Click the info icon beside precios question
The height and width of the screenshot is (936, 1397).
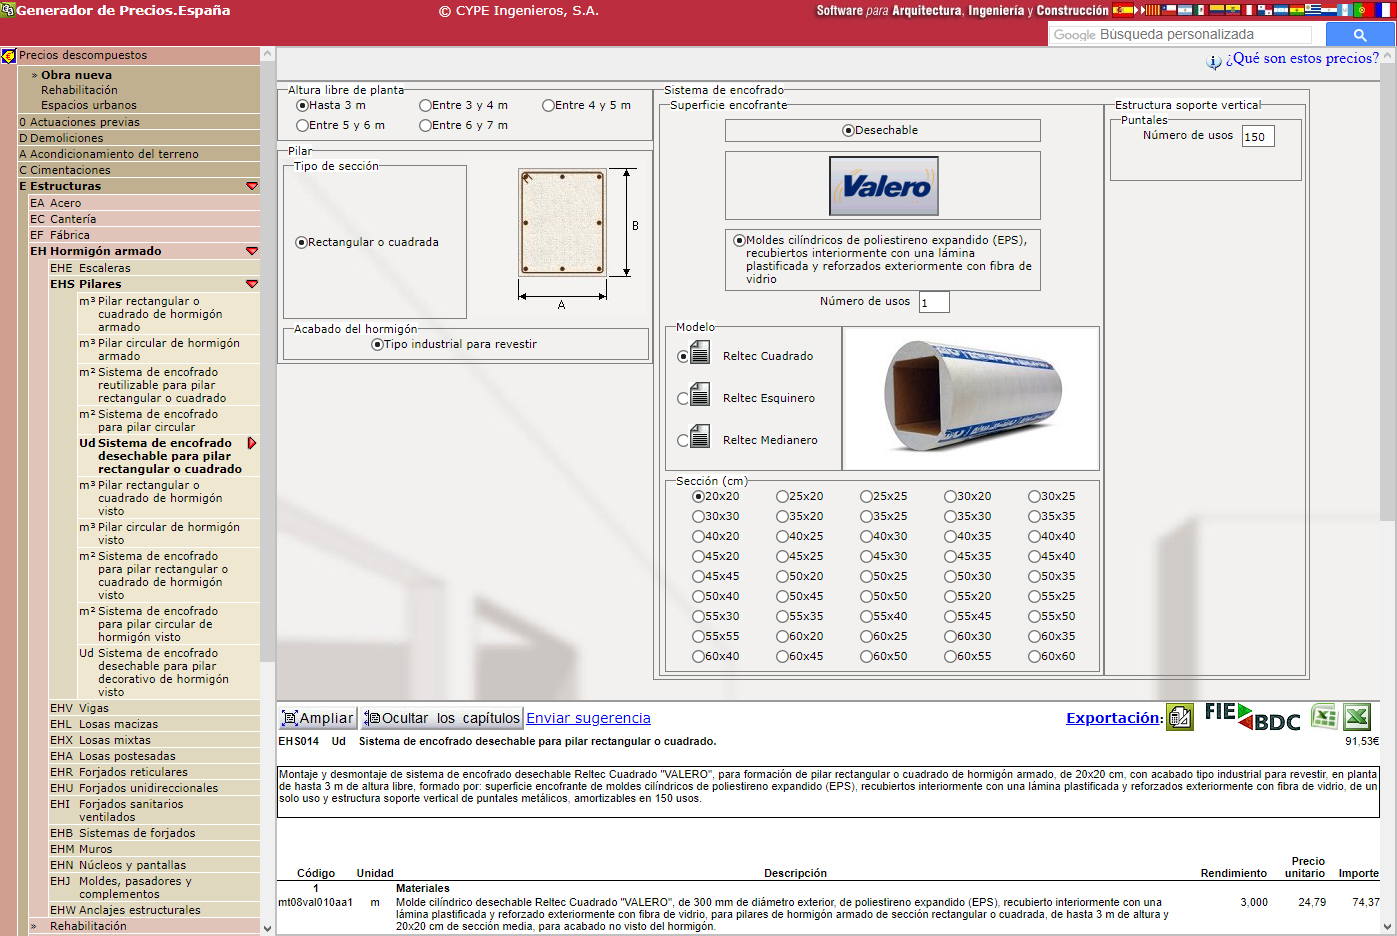tap(1214, 61)
